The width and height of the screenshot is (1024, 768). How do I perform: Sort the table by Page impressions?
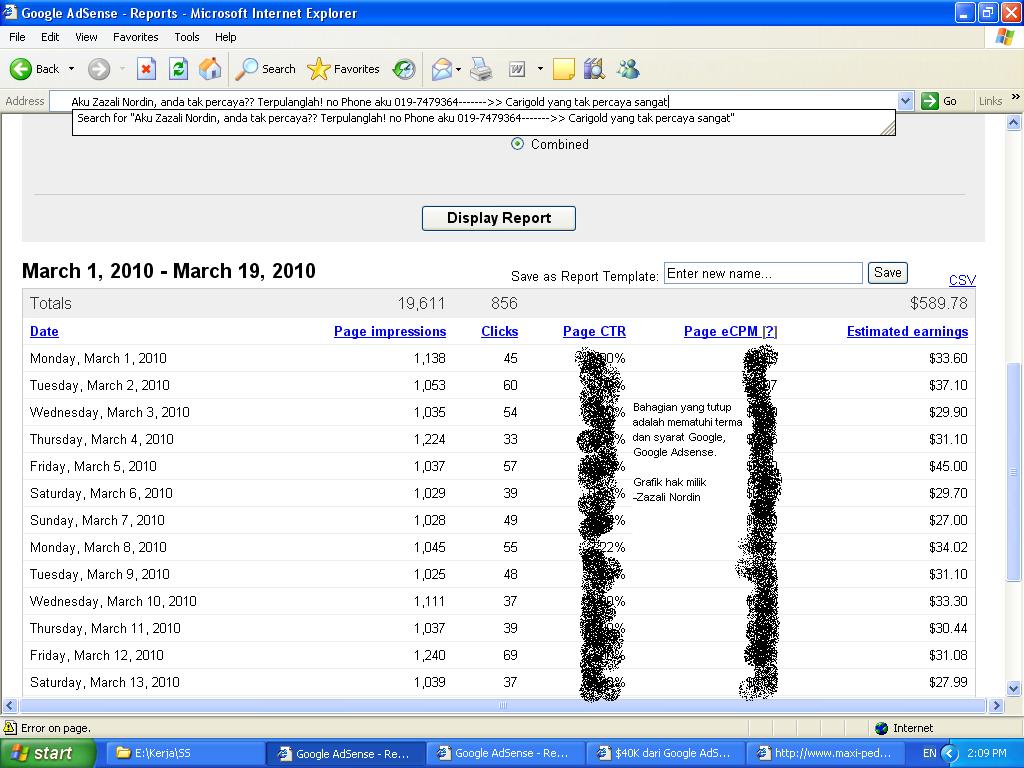point(390,331)
